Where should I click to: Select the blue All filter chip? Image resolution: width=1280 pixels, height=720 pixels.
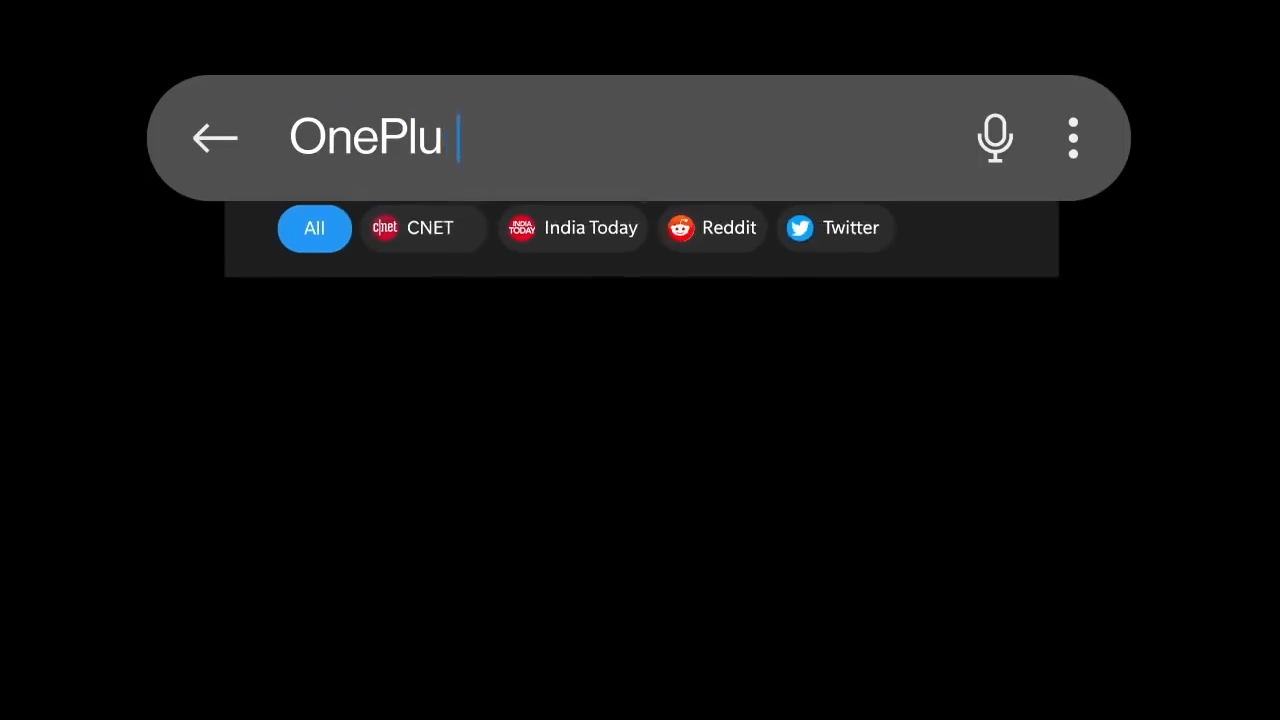click(314, 228)
